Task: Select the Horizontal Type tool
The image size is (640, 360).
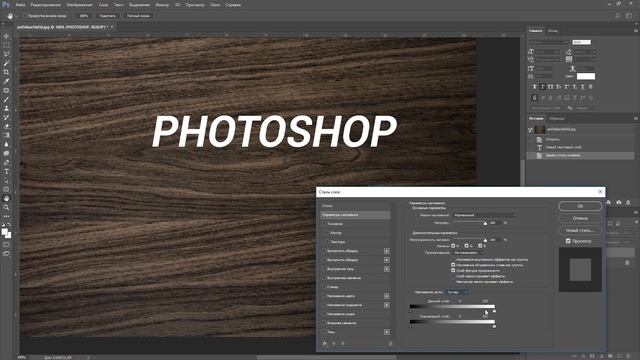Action: coord(6,171)
